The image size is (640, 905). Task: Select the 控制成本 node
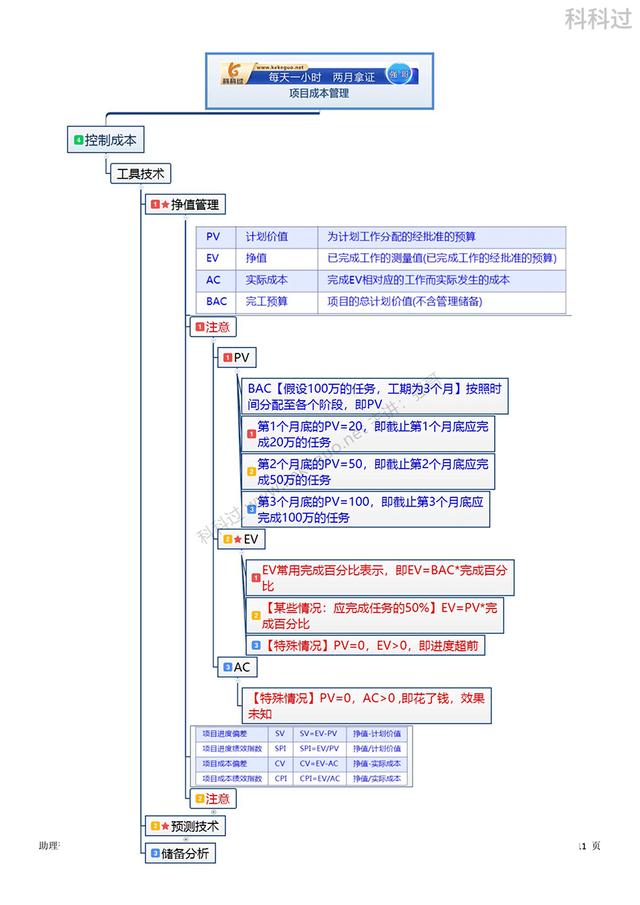click(105, 140)
